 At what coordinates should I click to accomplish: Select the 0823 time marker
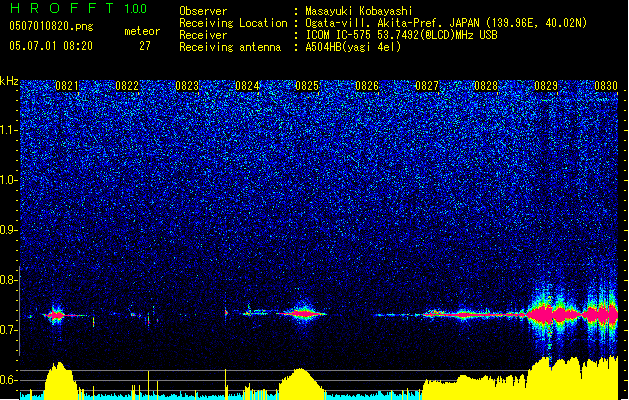(187, 86)
